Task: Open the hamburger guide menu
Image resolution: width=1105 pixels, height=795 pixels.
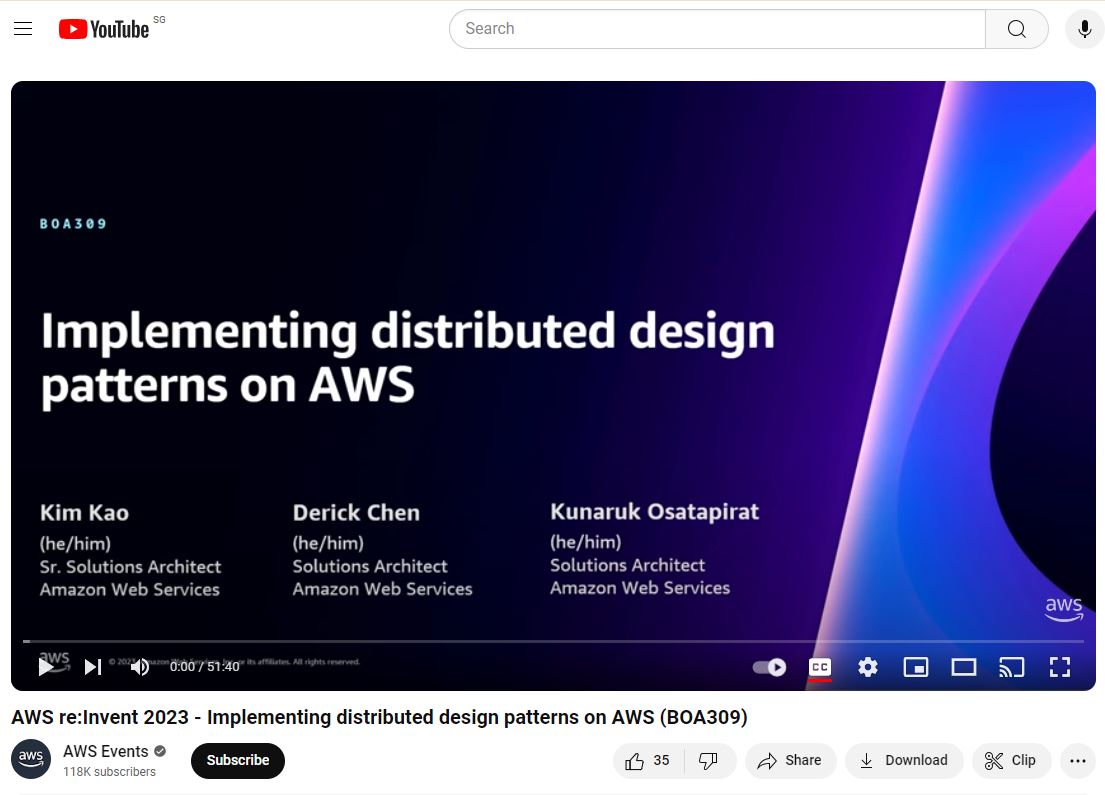Action: click(x=23, y=29)
